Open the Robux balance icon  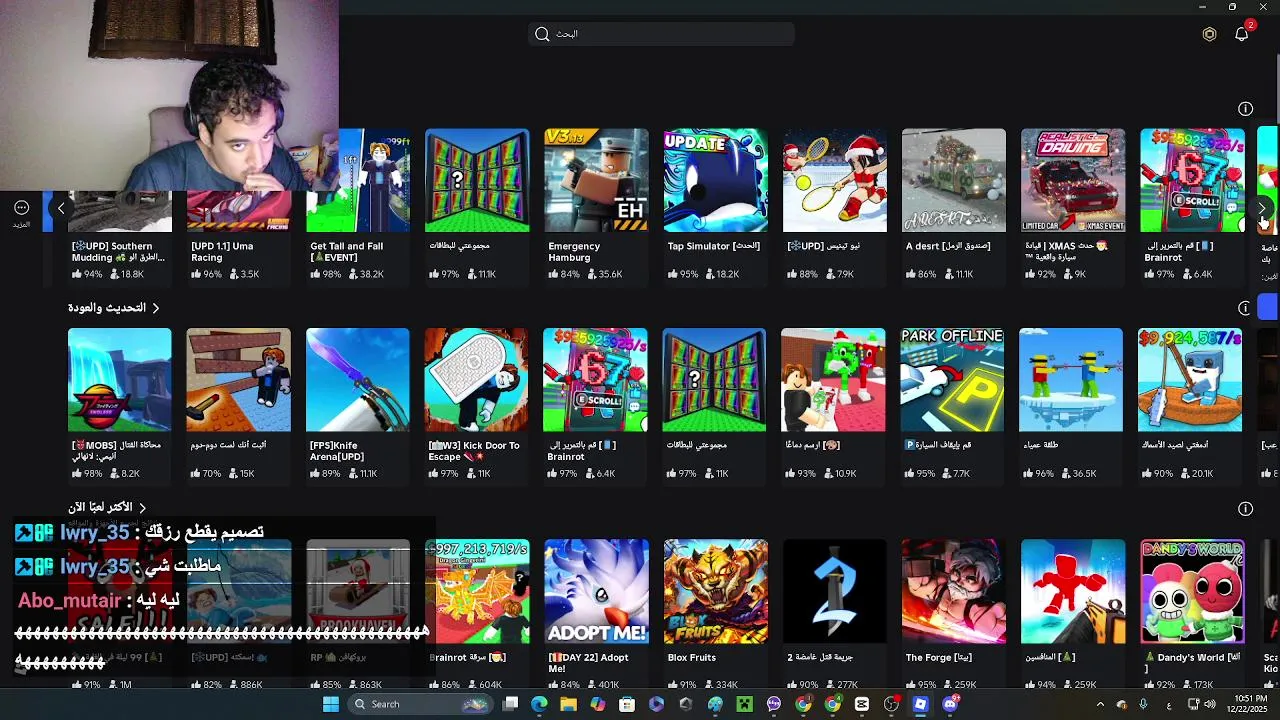(1209, 34)
